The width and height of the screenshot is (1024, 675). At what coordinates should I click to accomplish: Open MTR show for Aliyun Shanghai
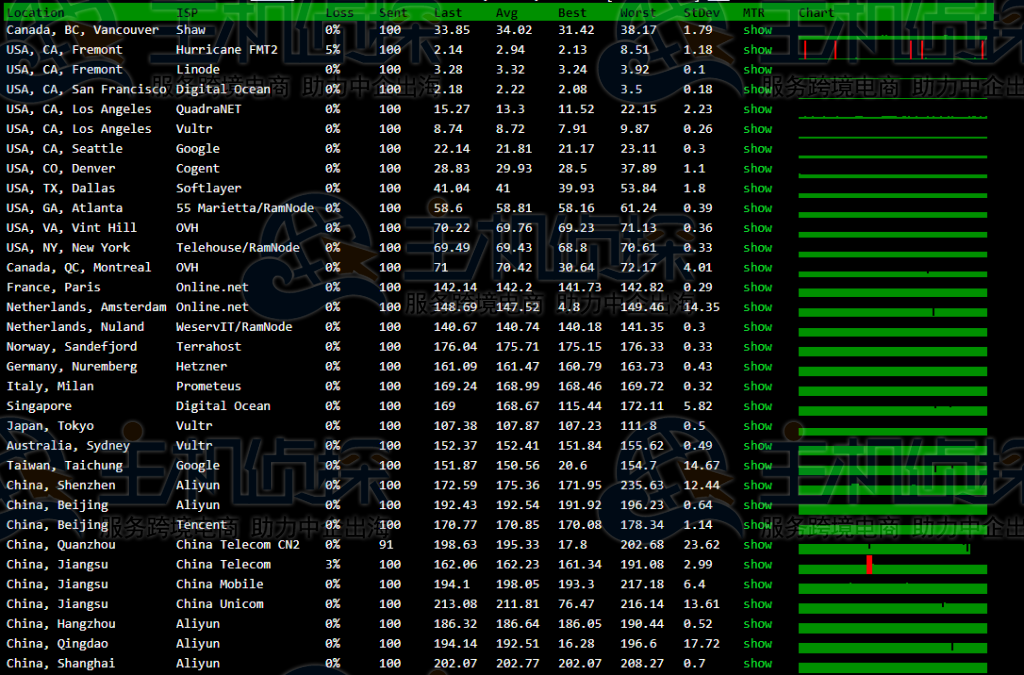[x=757, y=664]
